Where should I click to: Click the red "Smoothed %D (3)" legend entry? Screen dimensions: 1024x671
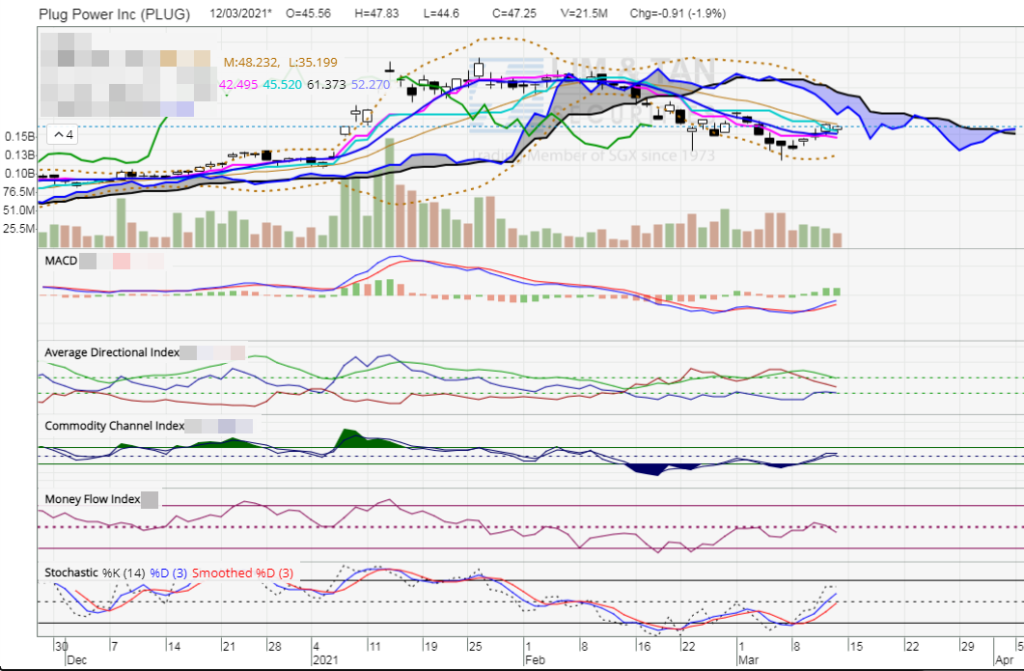coord(242,573)
